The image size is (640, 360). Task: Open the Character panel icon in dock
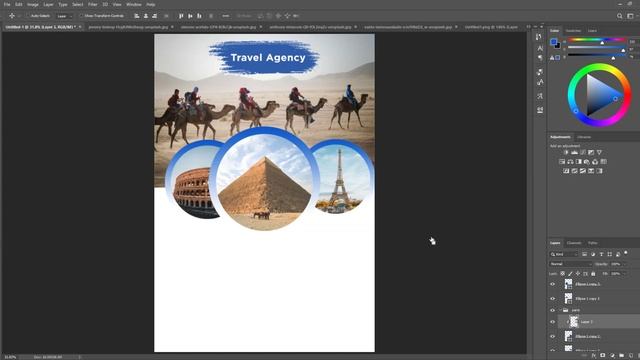pyautogui.click(x=540, y=48)
